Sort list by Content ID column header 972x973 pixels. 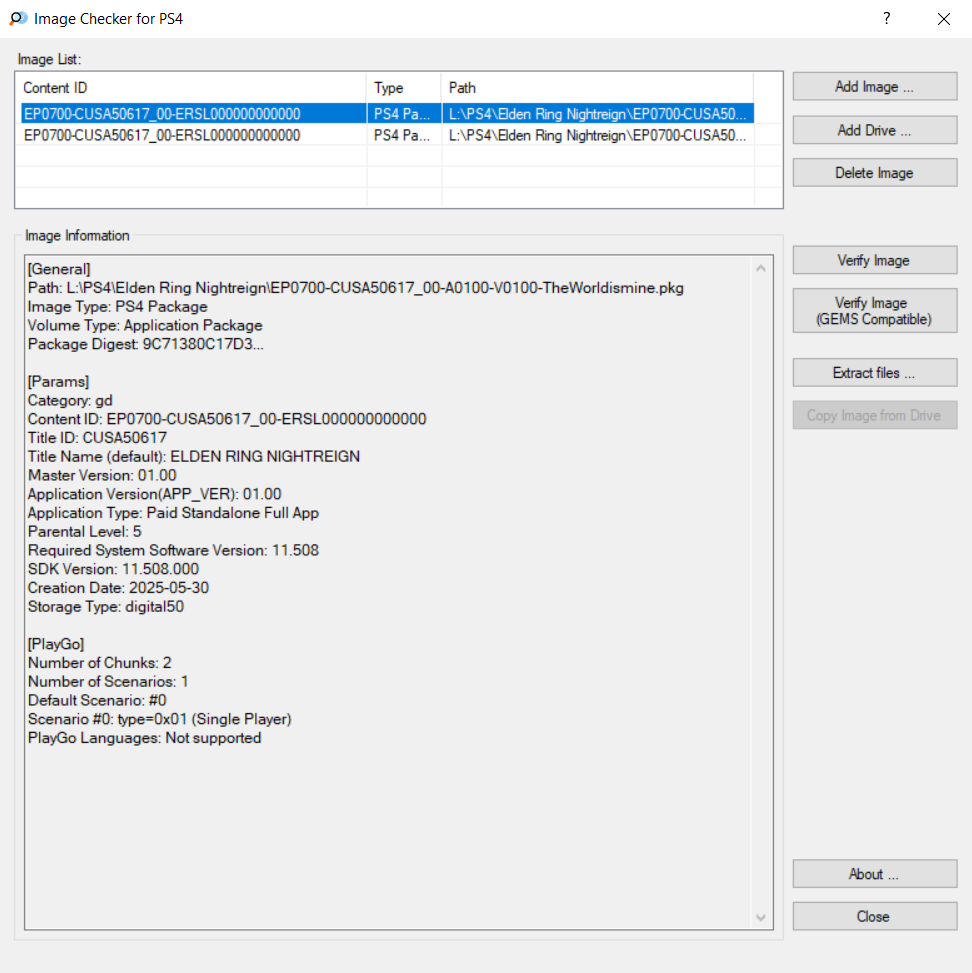192,88
